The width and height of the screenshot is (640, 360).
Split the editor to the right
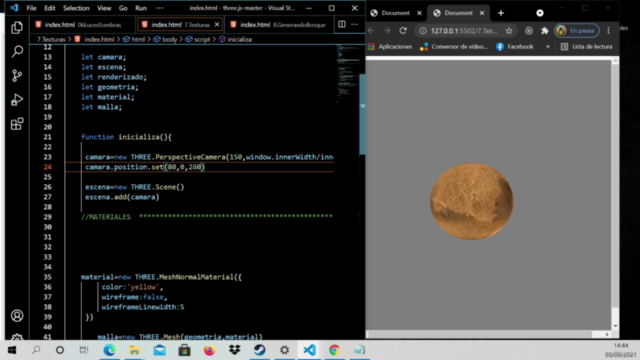[x=342, y=24]
